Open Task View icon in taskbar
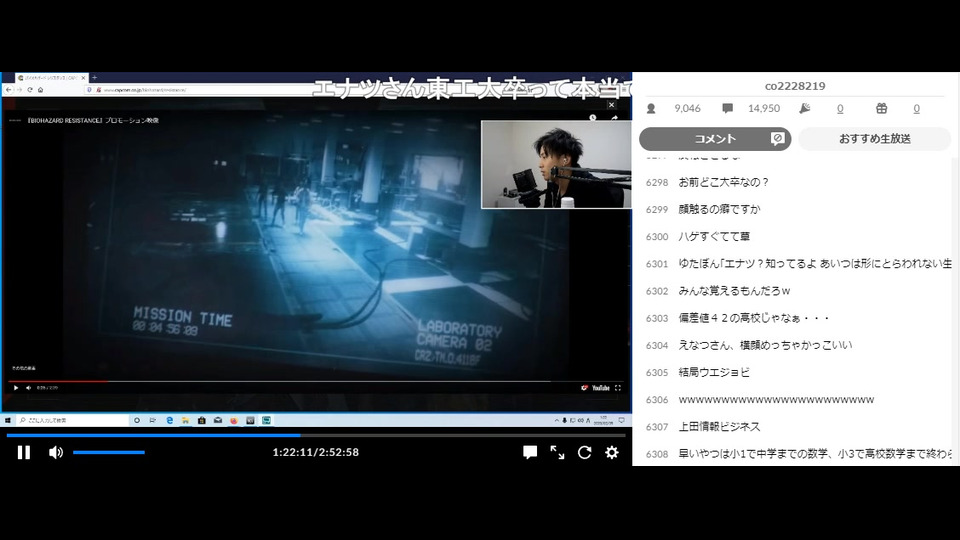Image resolution: width=960 pixels, height=540 pixels. point(152,421)
